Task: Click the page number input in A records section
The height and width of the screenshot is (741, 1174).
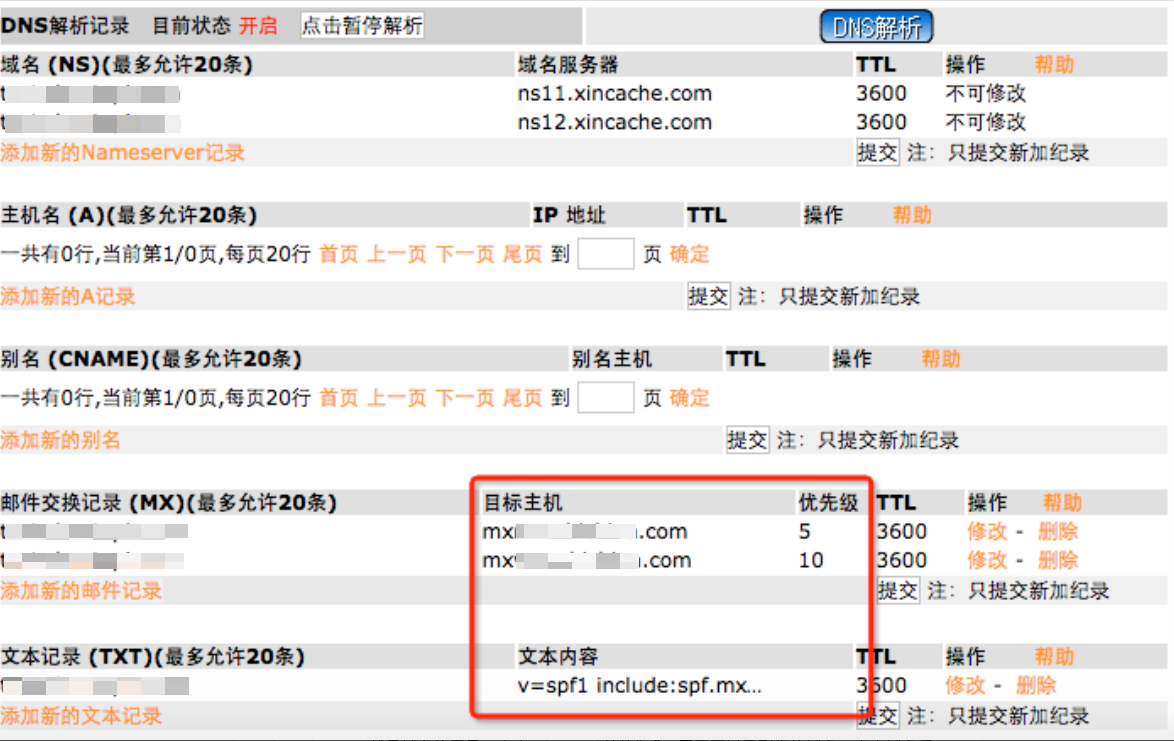Action: click(605, 254)
